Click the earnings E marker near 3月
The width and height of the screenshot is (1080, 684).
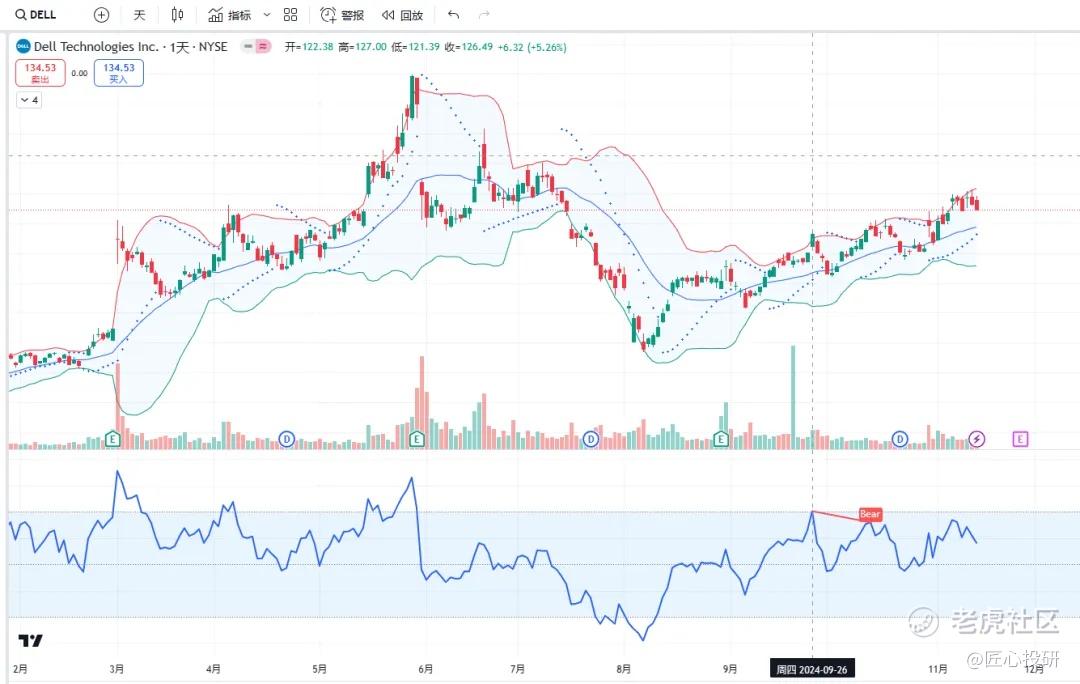pos(113,438)
